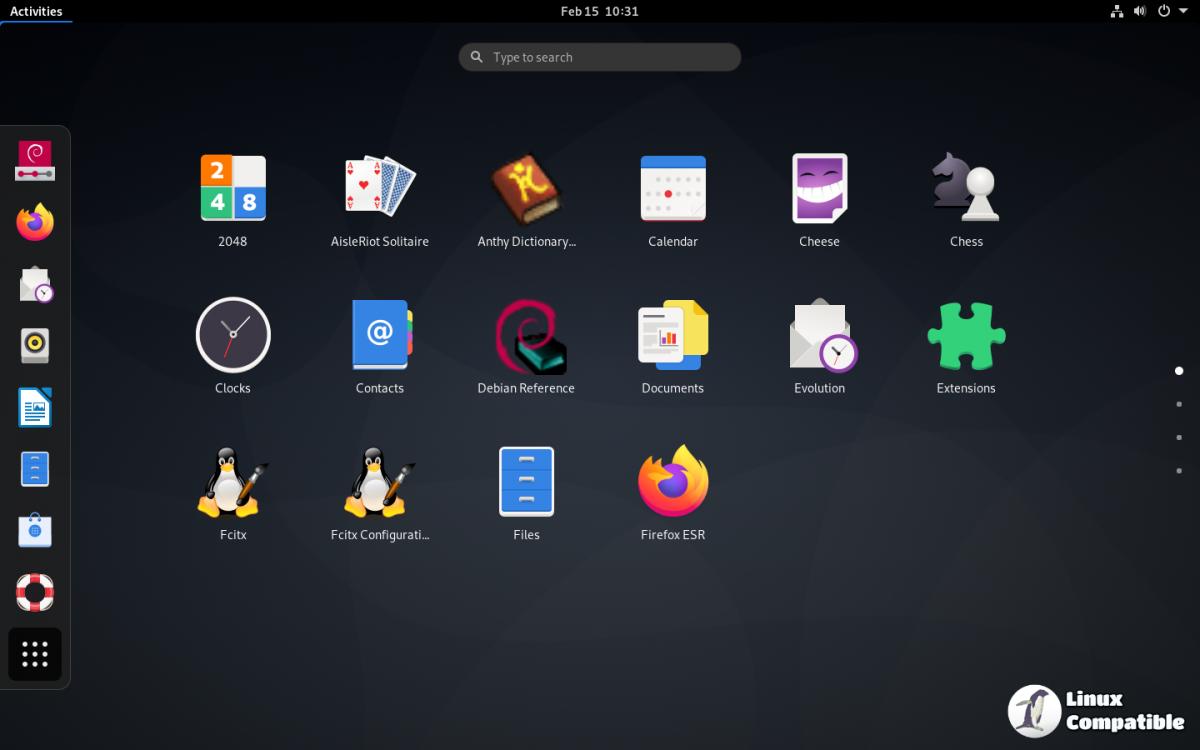Open the 2048 game
This screenshot has height=750, width=1200.
233,189
